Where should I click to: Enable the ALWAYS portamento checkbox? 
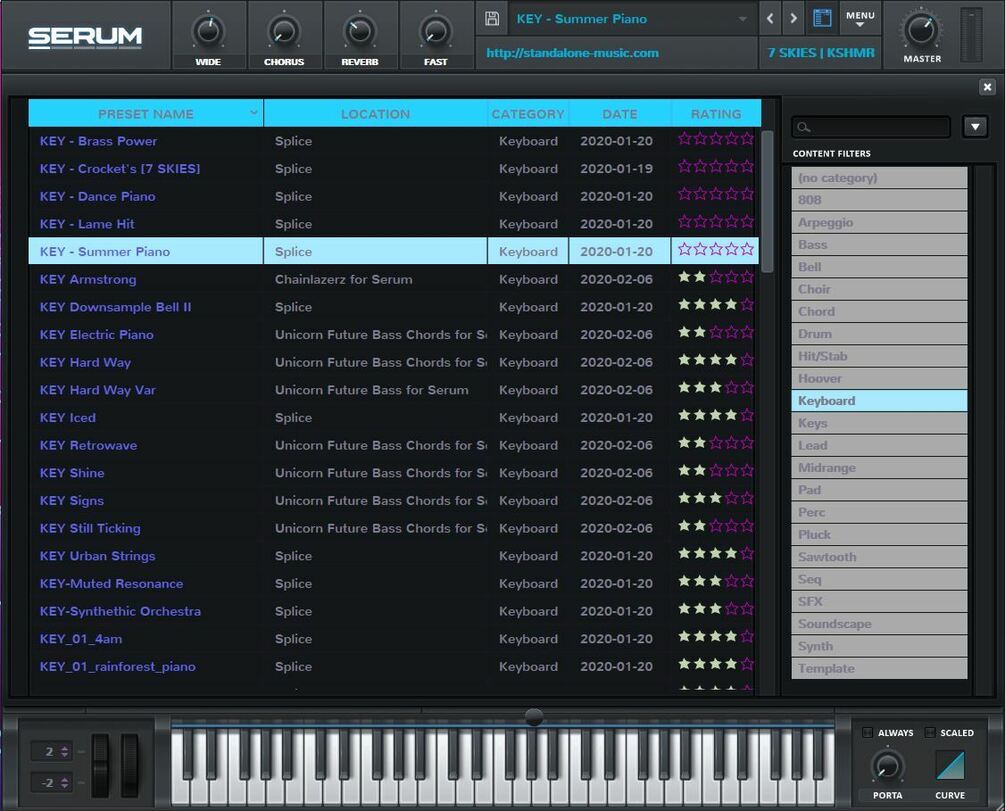pos(868,732)
